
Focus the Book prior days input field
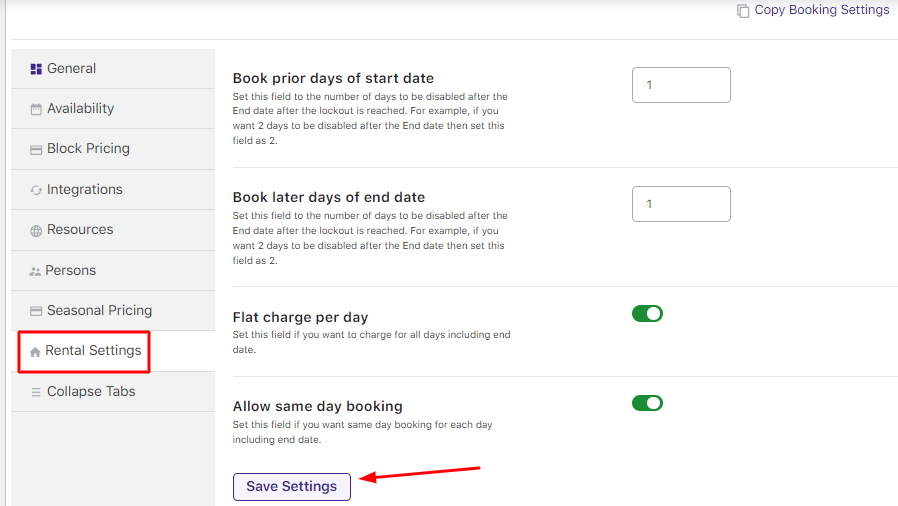[681, 85]
